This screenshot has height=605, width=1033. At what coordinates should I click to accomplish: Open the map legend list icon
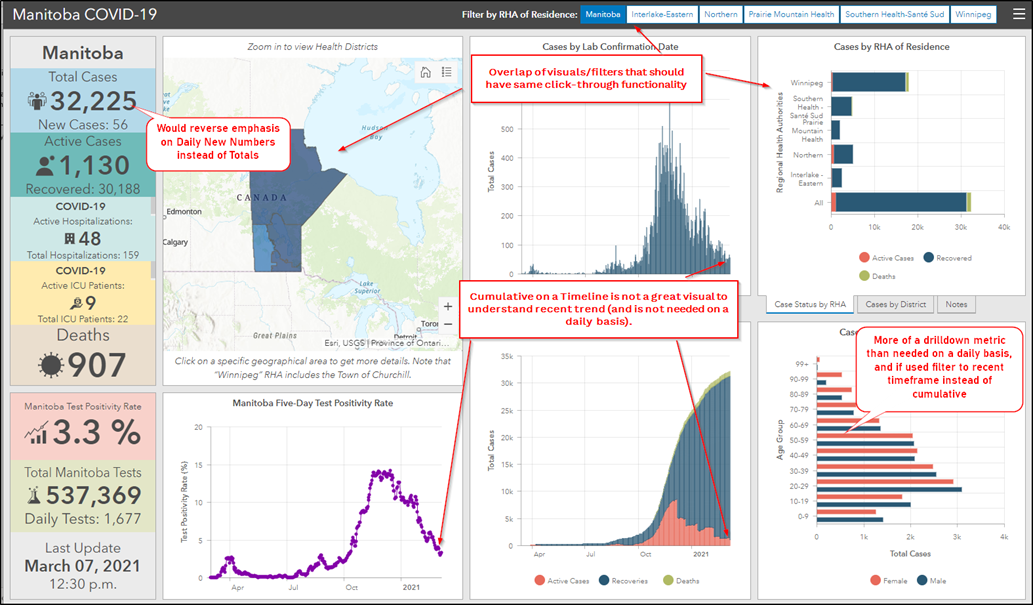tap(447, 72)
